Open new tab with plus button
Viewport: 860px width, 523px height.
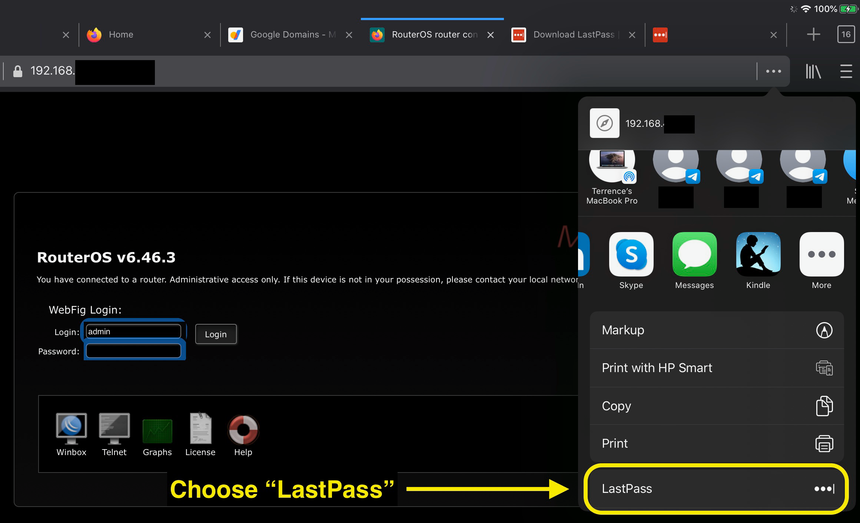[813, 35]
